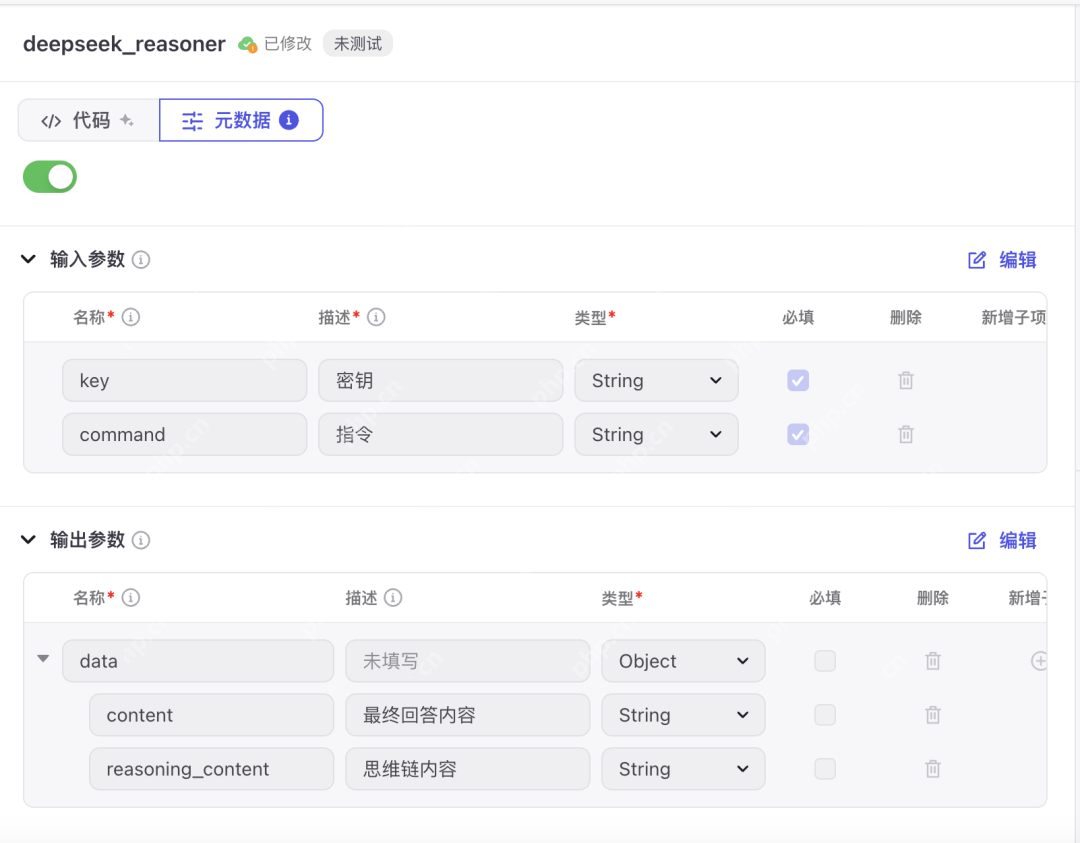
Task: Click info icon next to input 描述 column
Action: coord(376,317)
